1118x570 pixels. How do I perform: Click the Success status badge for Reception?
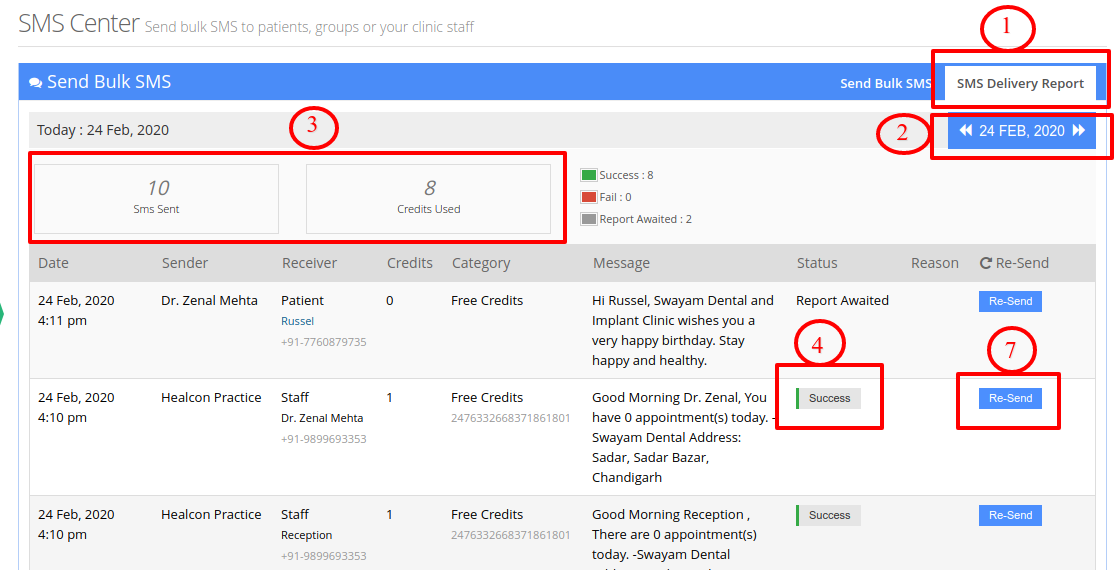point(829,515)
